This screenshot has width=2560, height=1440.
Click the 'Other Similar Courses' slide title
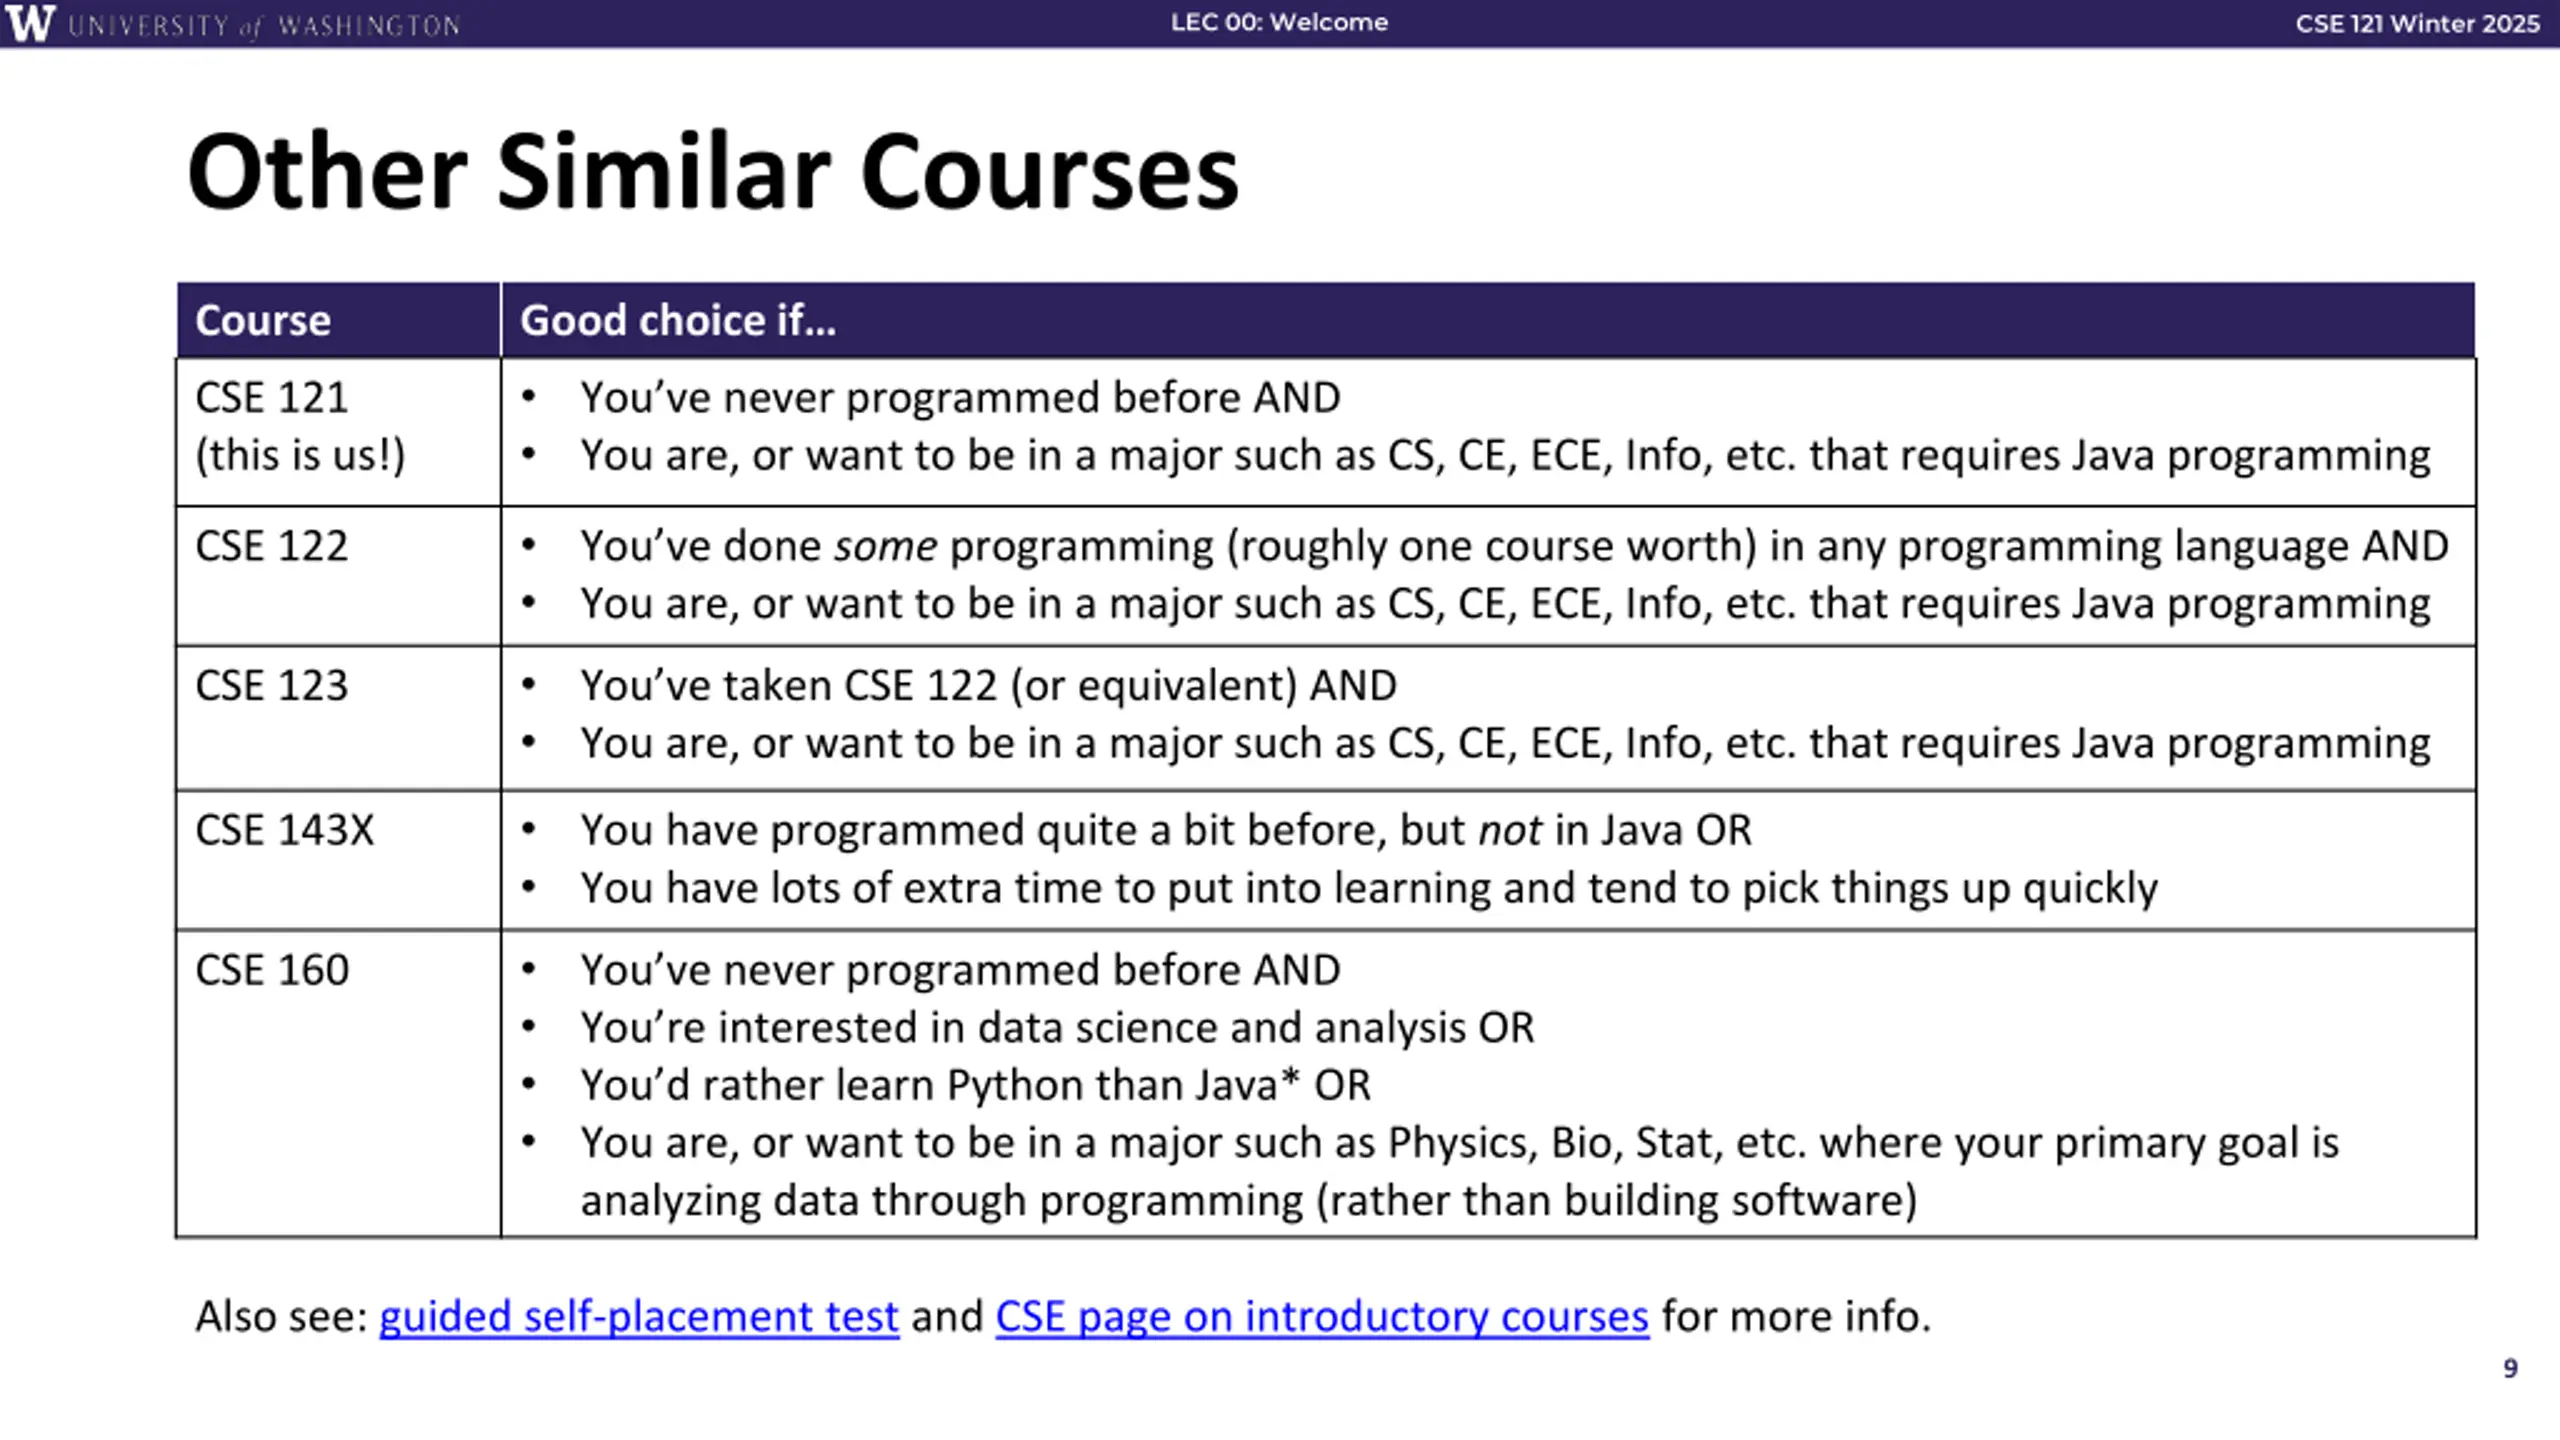point(713,172)
